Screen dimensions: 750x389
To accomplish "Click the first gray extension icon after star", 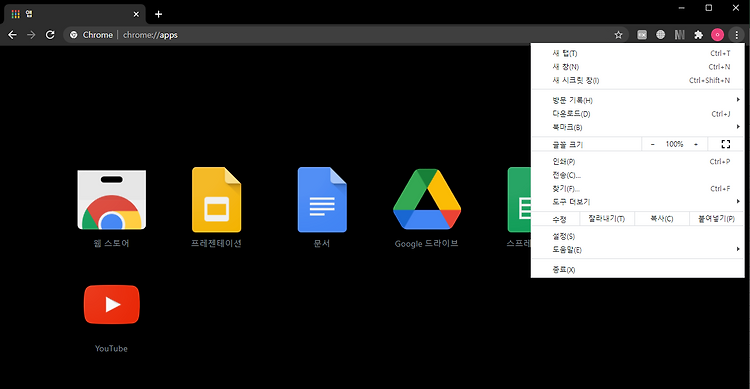I will click(642, 34).
